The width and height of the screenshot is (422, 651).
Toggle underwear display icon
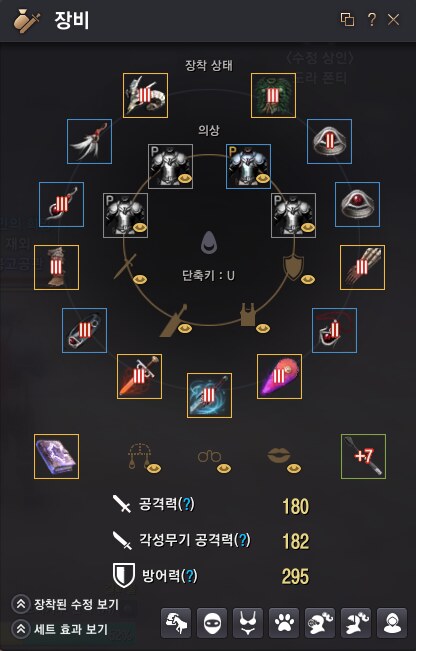coord(248,623)
